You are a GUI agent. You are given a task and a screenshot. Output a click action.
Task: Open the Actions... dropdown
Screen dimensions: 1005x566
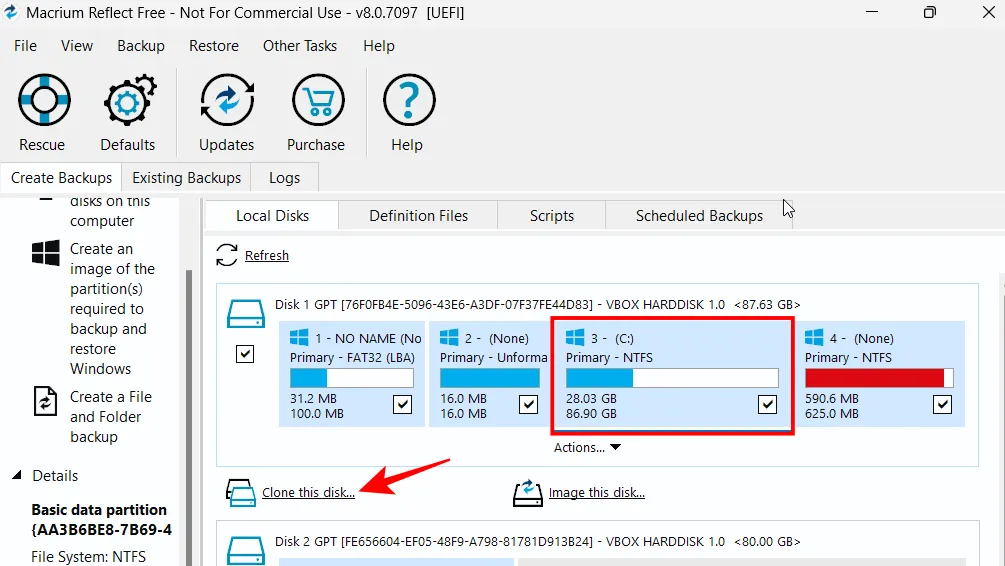click(x=587, y=447)
